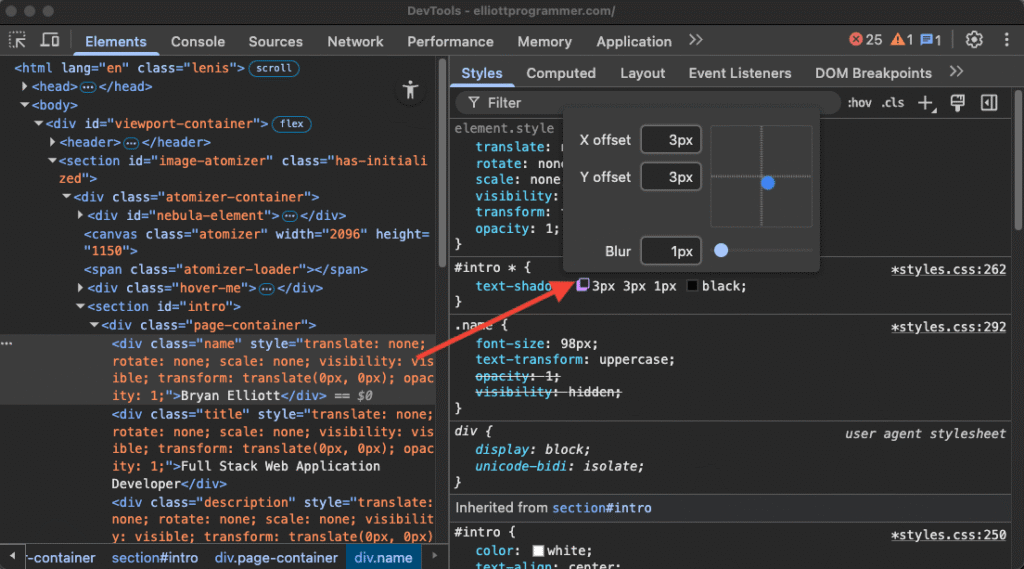
Task: Click the red error count indicator
Action: [865, 40]
